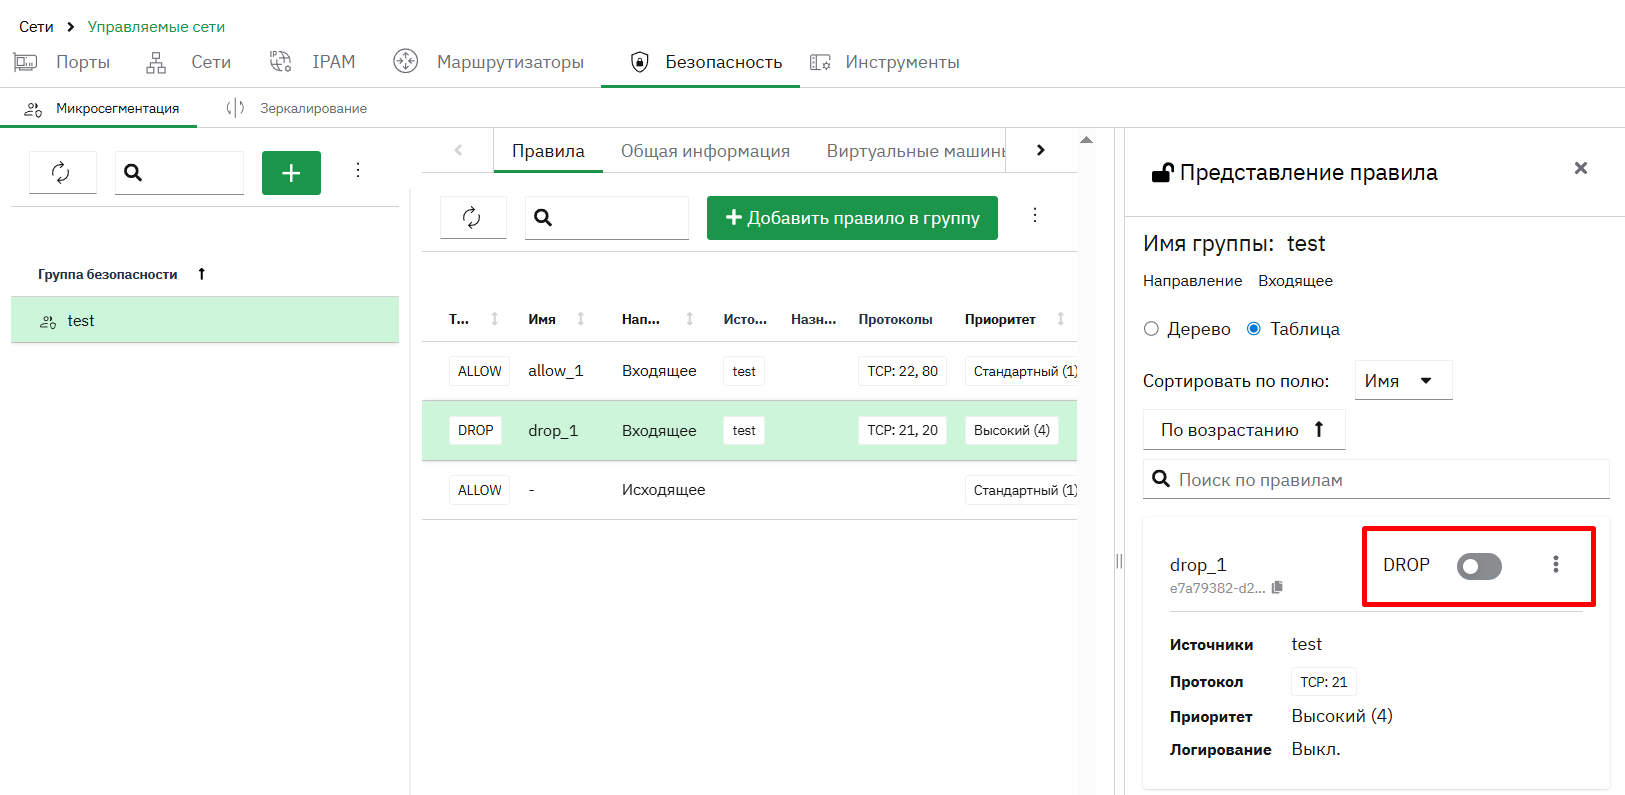Click the Безопасность shield icon
Viewport: 1625px width, 795px height.
(x=640, y=62)
